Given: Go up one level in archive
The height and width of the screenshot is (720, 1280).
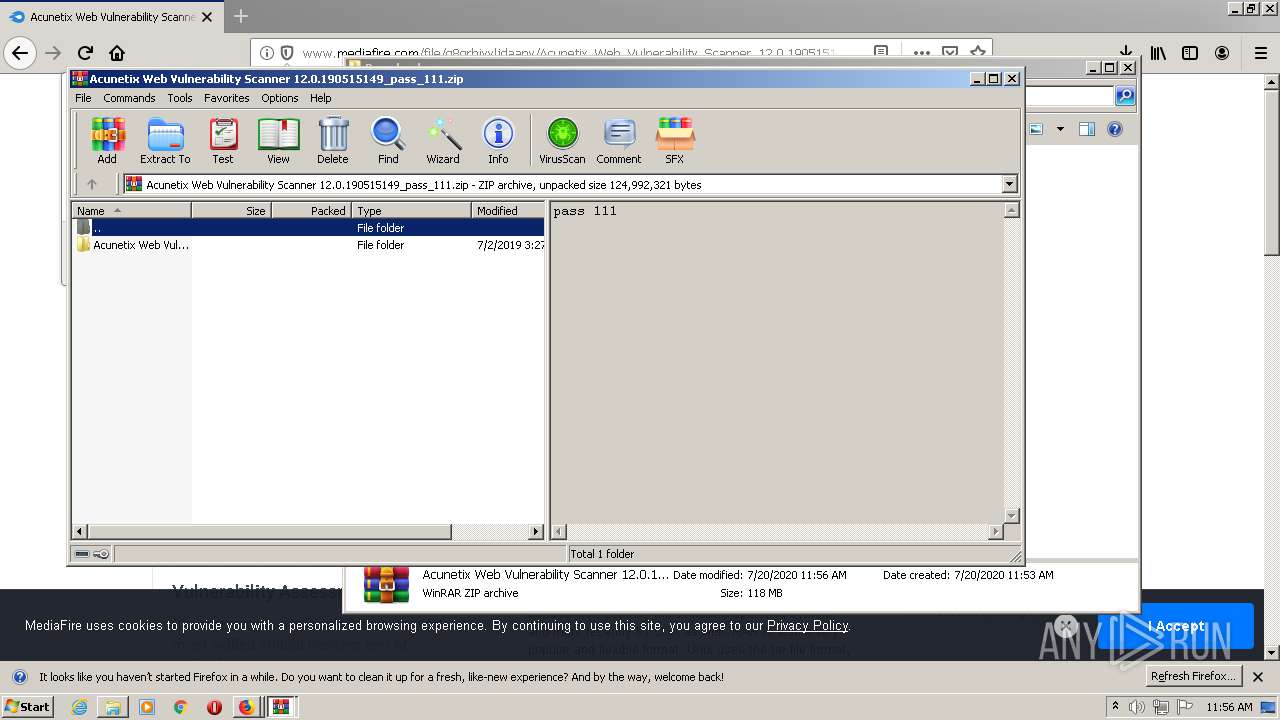Looking at the screenshot, I should 92,184.
